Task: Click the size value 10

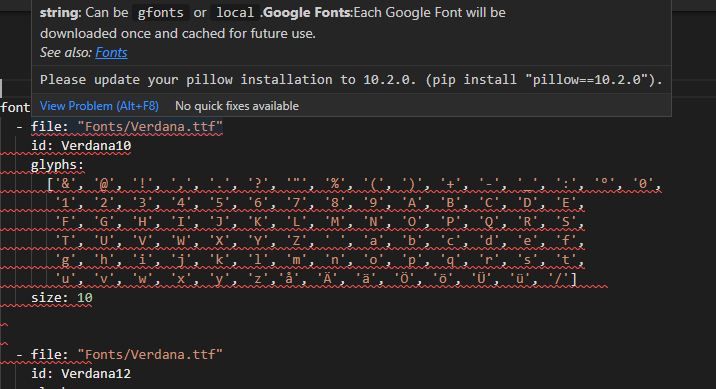Action: (84, 298)
